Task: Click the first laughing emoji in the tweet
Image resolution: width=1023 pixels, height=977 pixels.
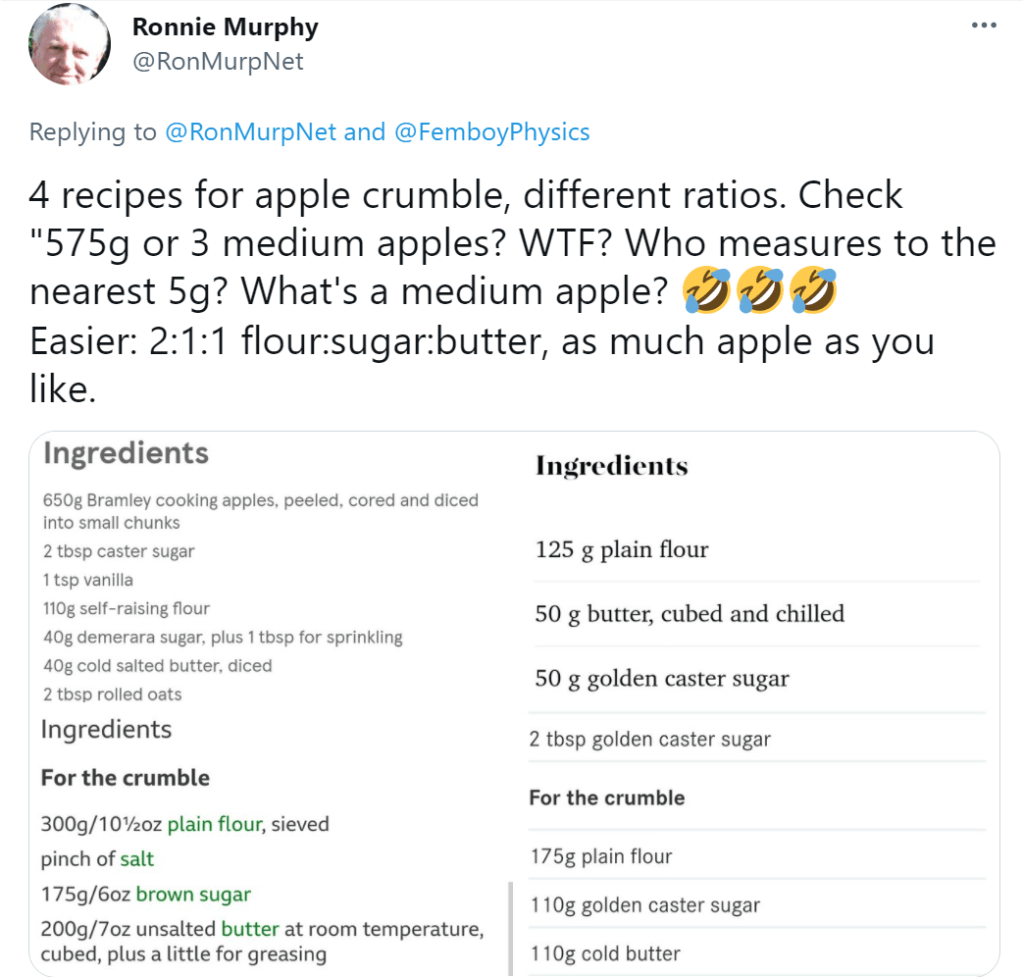Action: click(706, 292)
